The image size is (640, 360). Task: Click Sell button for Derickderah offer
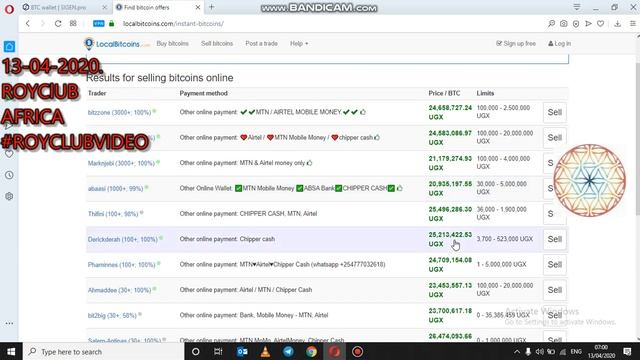tap(554, 239)
